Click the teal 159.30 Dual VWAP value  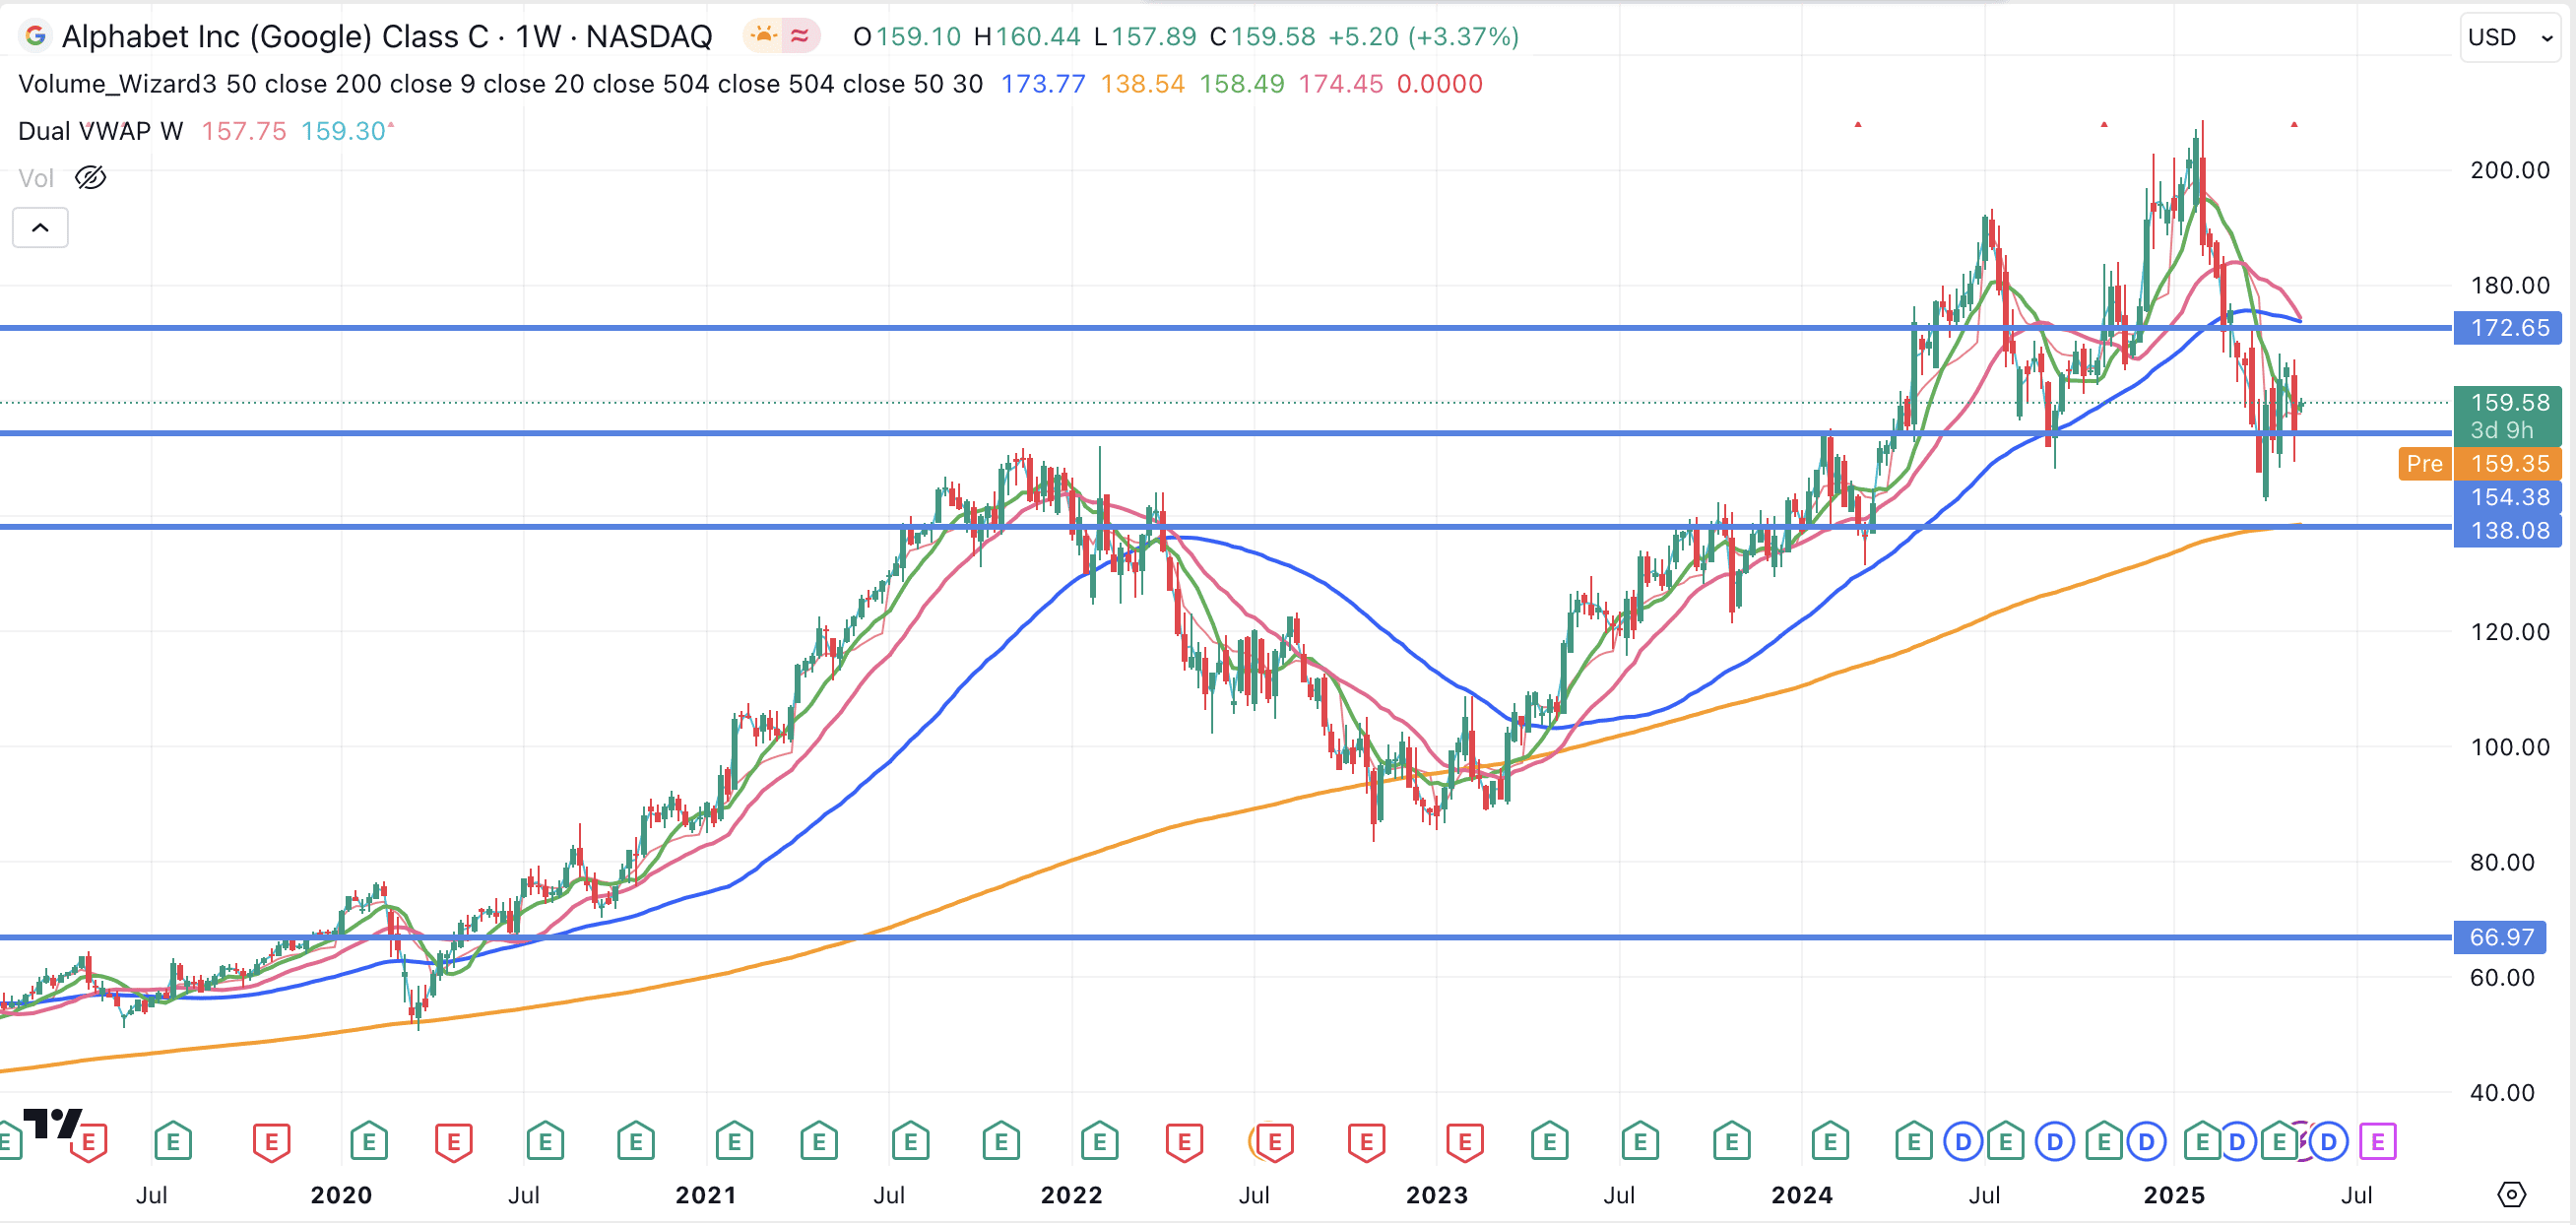(343, 131)
